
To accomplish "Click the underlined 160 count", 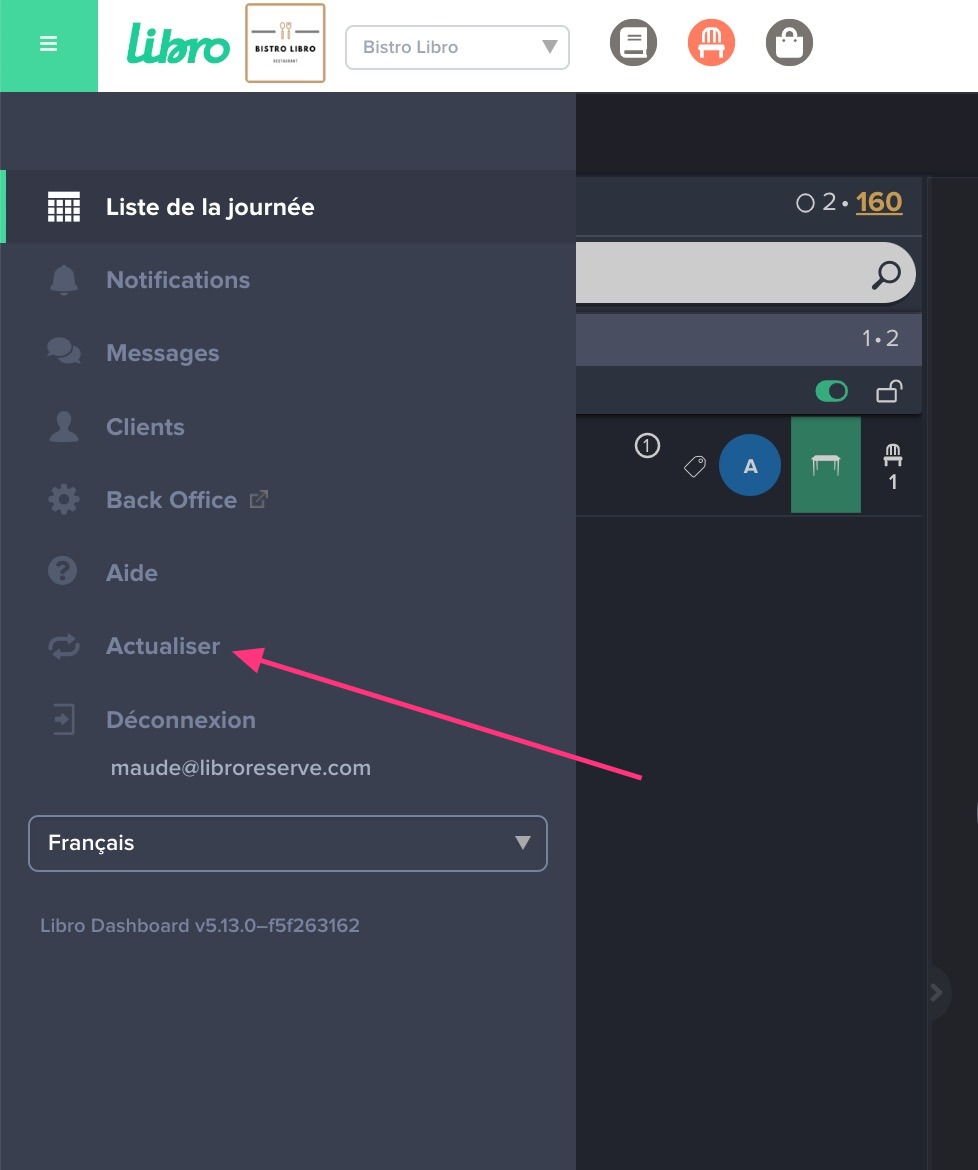I will 879,202.
